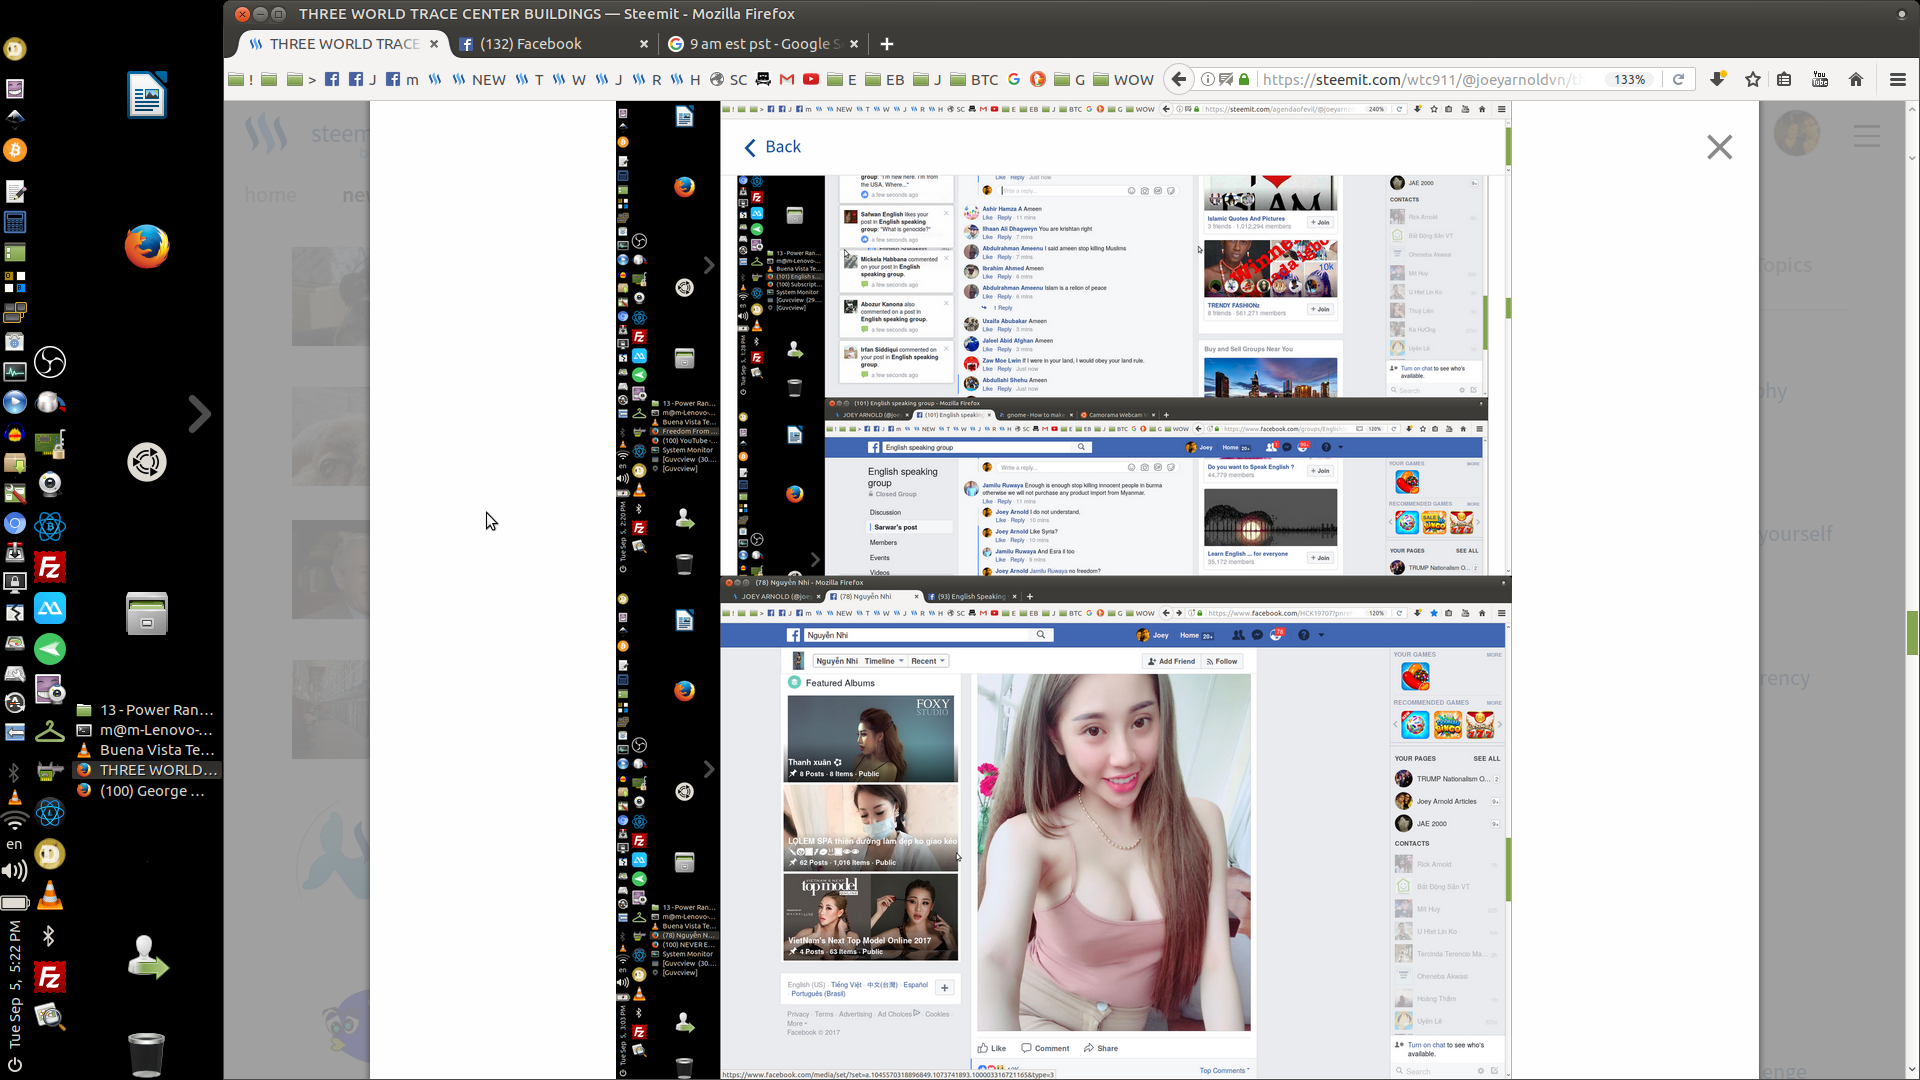Open the webcam application launcher
The image size is (1920, 1080).
pyautogui.click(x=50, y=484)
